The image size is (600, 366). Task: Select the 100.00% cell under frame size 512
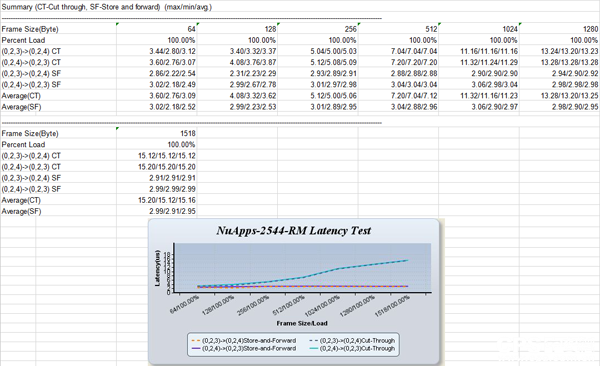click(423, 40)
